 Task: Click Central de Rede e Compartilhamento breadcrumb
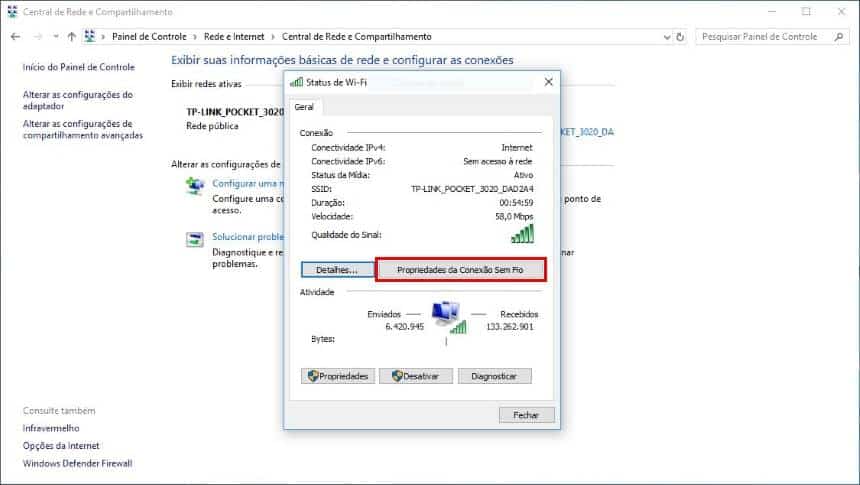point(357,37)
